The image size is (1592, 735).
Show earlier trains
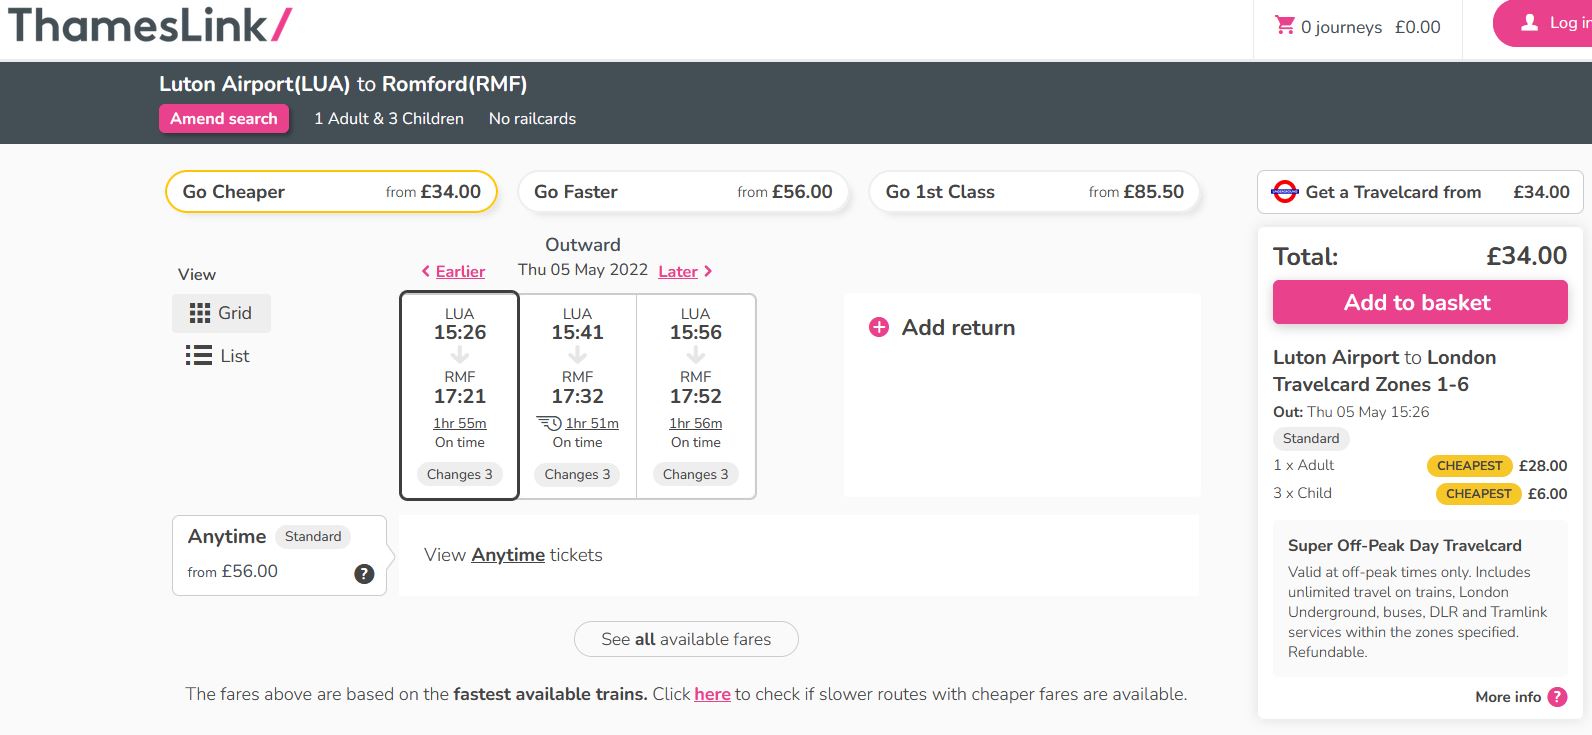click(x=453, y=271)
